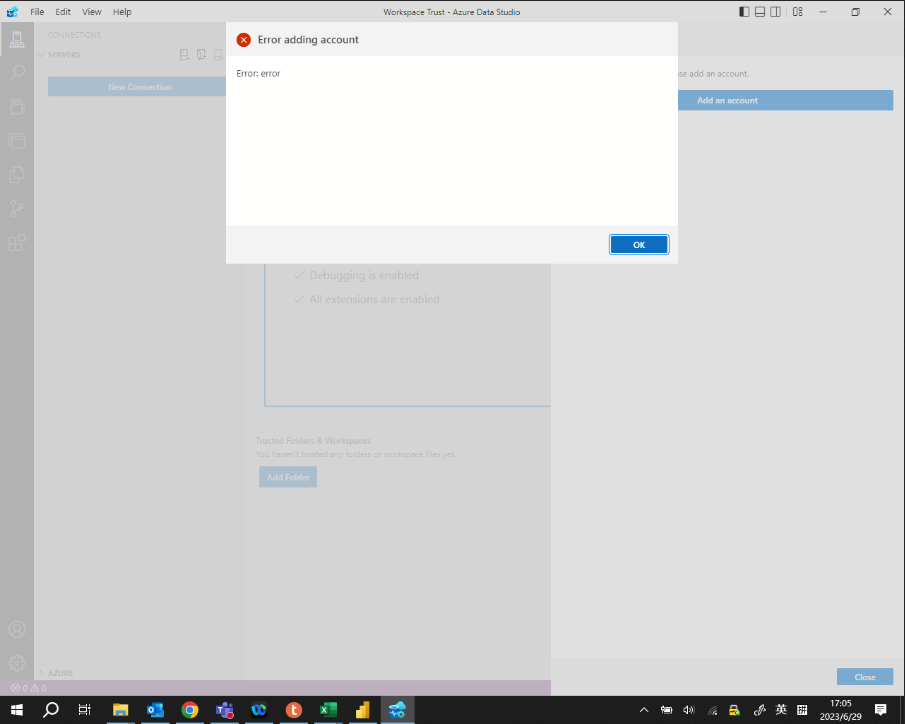Image resolution: width=905 pixels, height=724 pixels.
Task: Open the Source Control view in activity bar
Action: tap(17, 208)
